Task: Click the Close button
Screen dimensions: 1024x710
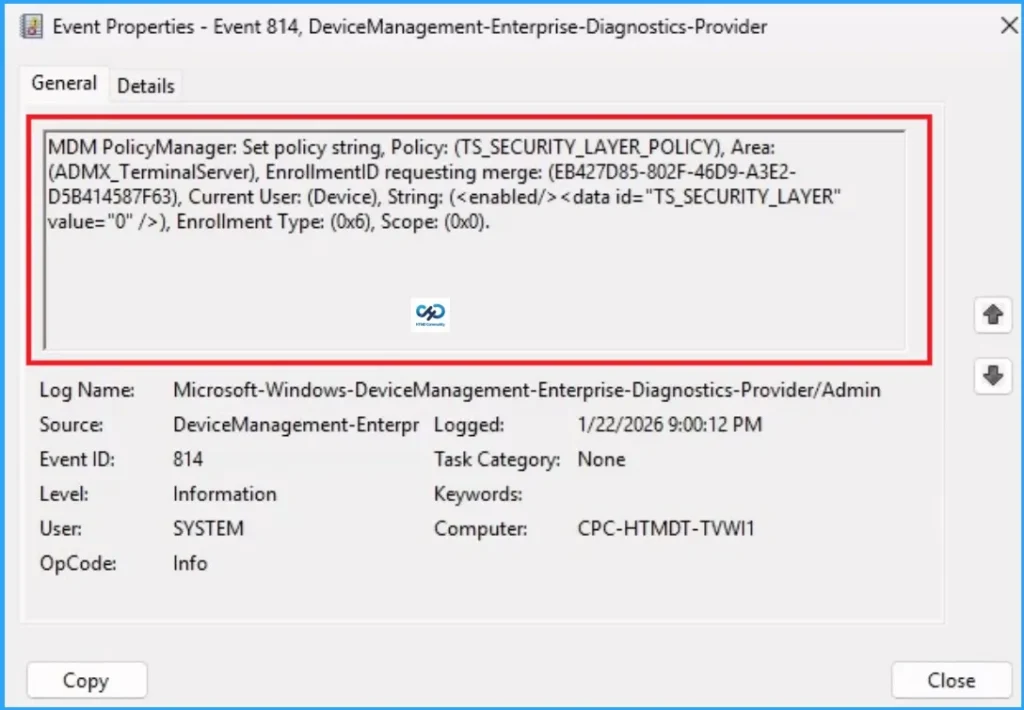Action: coord(950,680)
